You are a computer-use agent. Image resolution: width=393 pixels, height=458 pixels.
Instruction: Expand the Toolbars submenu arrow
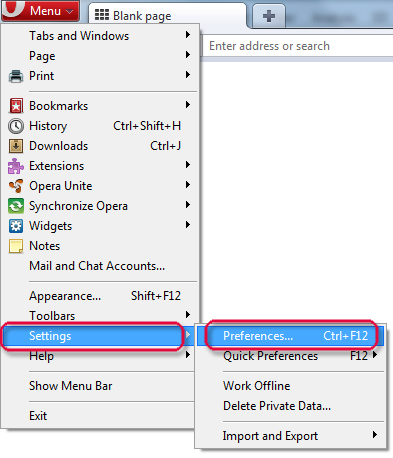[x=188, y=315]
